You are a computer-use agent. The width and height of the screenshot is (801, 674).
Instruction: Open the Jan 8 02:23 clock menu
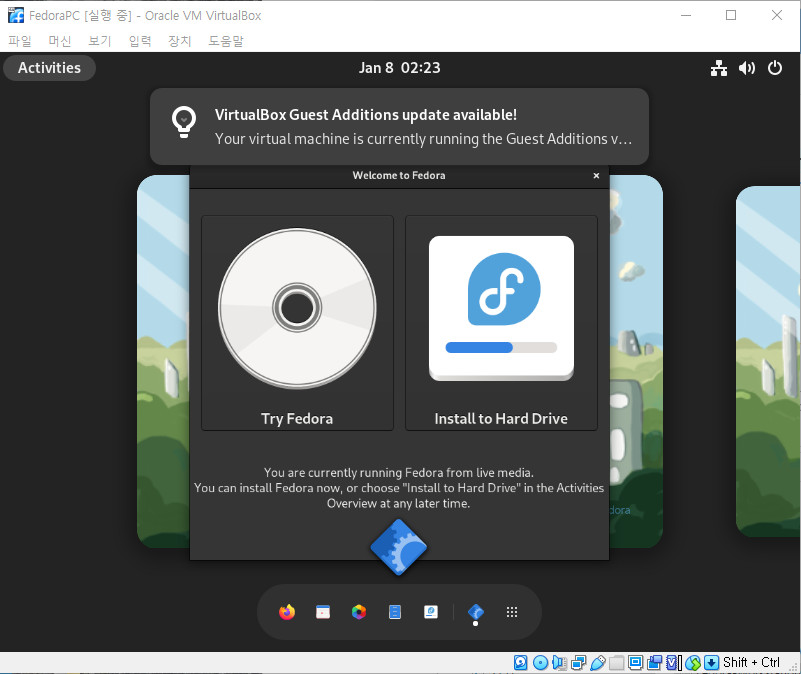(399, 68)
